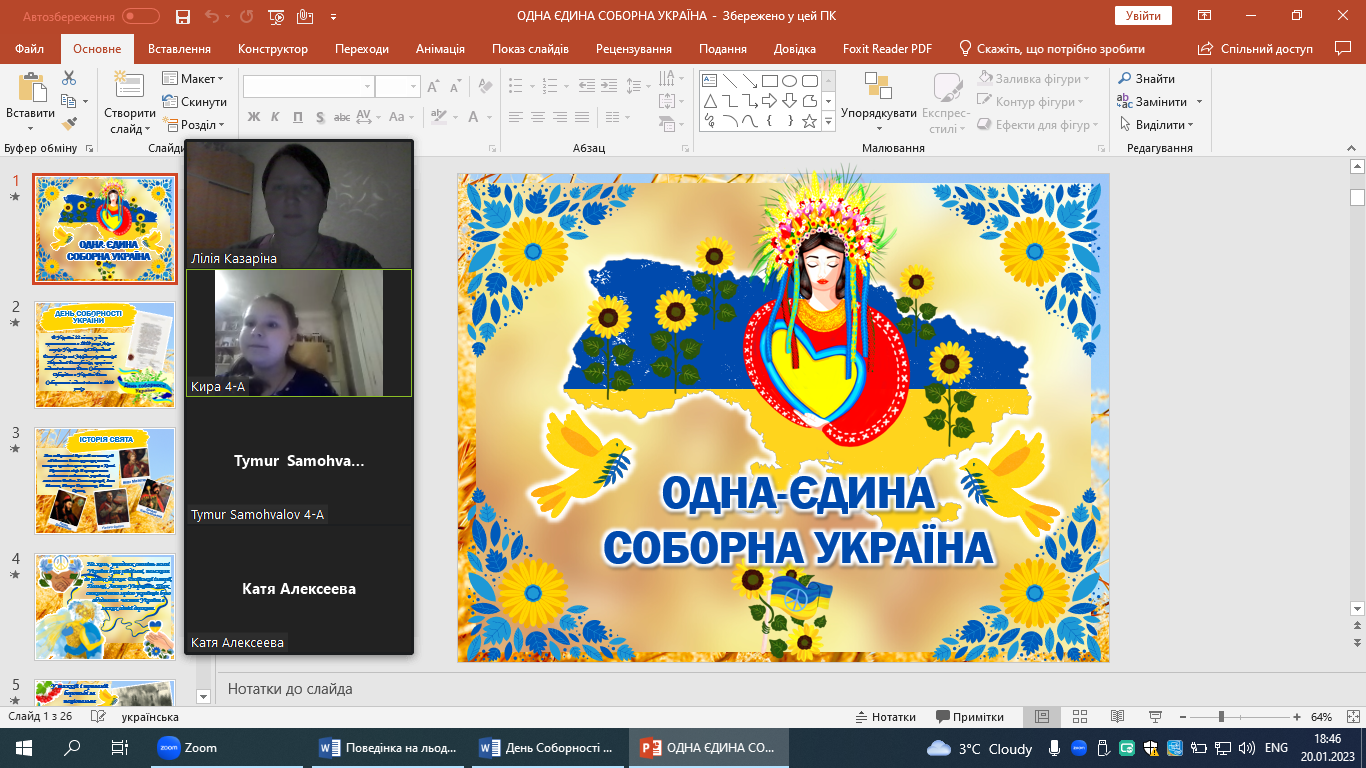Click Align text left icon
This screenshot has height=768, width=1366.
tap(514, 117)
